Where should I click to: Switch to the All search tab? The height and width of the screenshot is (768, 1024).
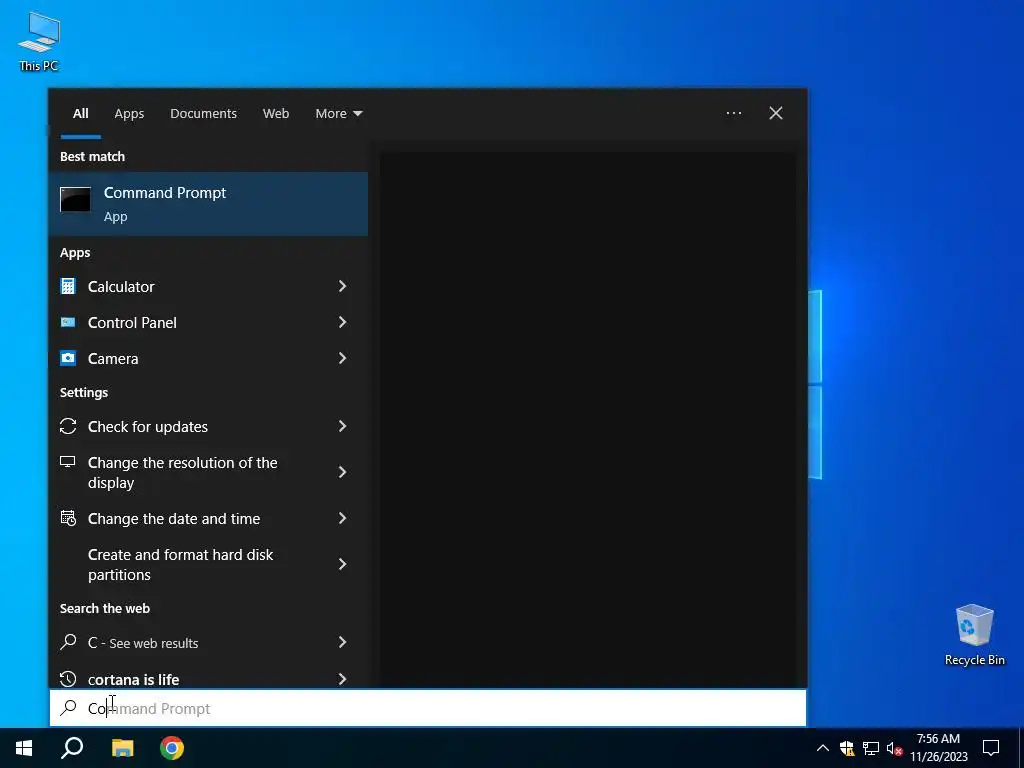[x=80, y=114]
